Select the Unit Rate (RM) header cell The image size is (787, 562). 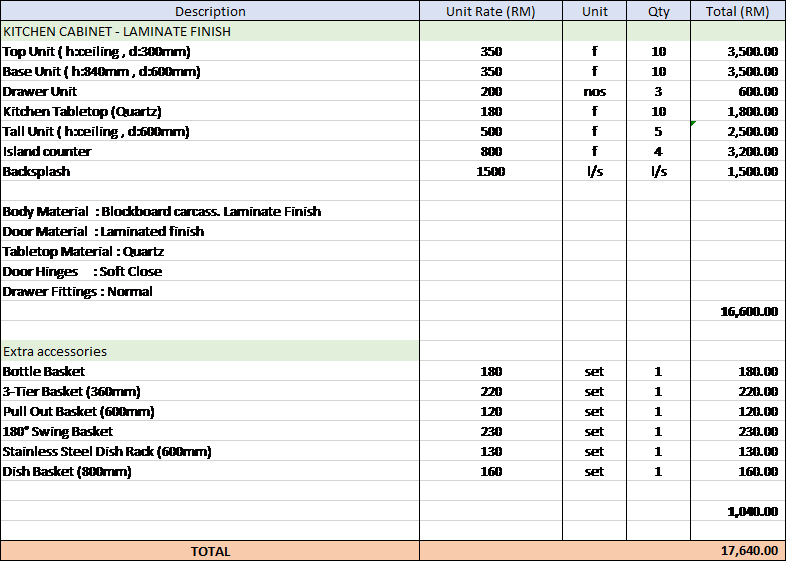coord(490,12)
